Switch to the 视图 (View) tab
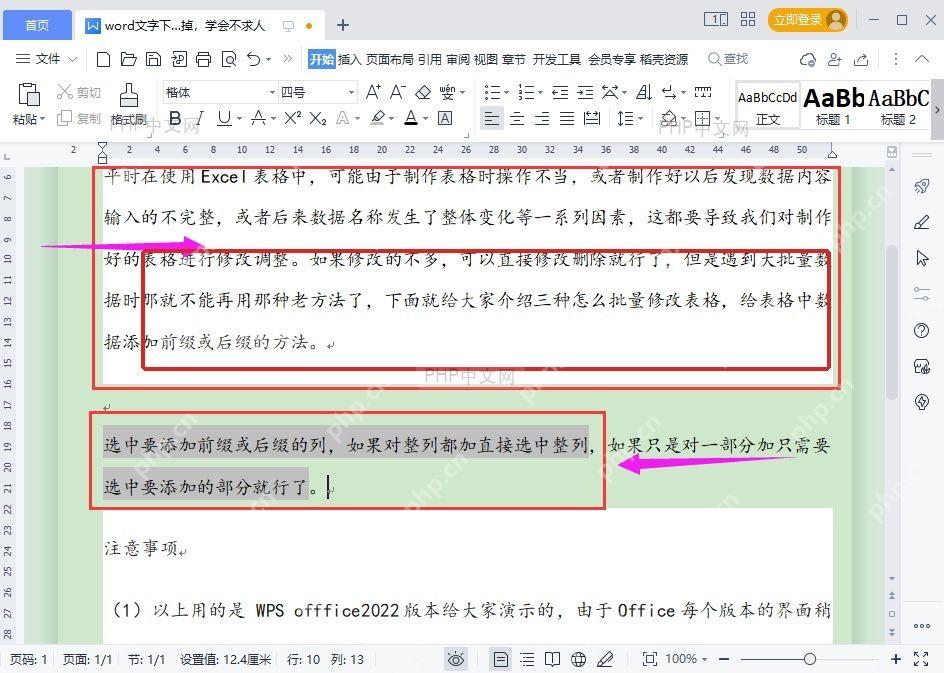 (486, 59)
